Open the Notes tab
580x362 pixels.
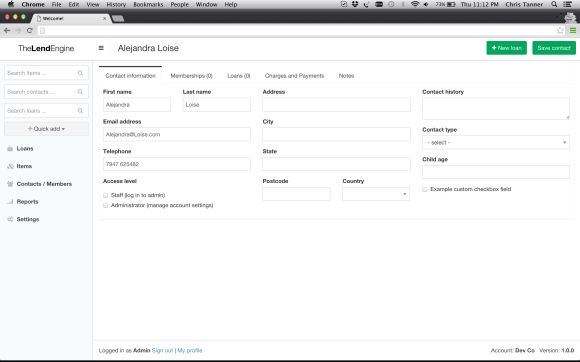pyautogui.click(x=346, y=75)
